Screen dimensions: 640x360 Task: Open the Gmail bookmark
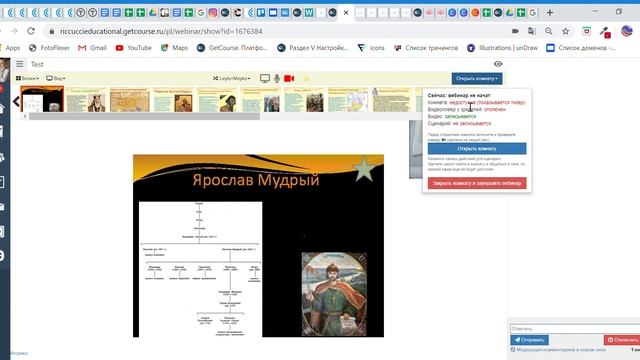(x=92, y=48)
